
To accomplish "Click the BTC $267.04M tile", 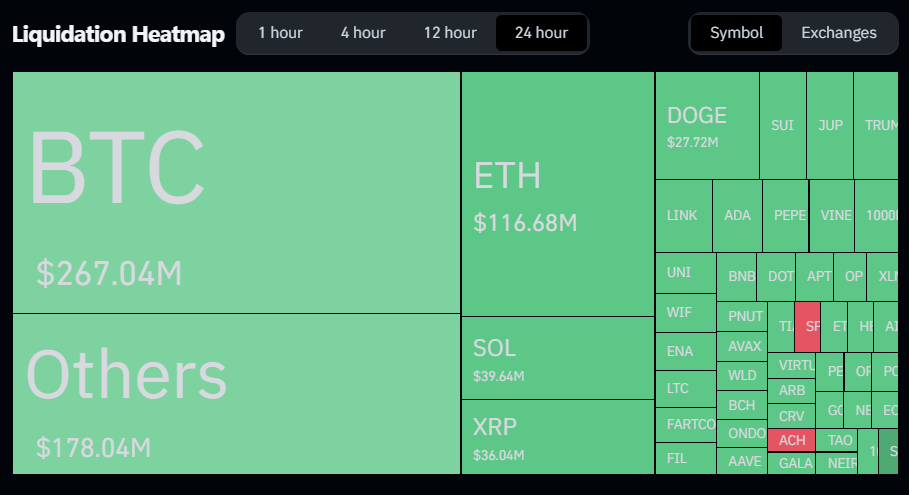I will 237,192.
